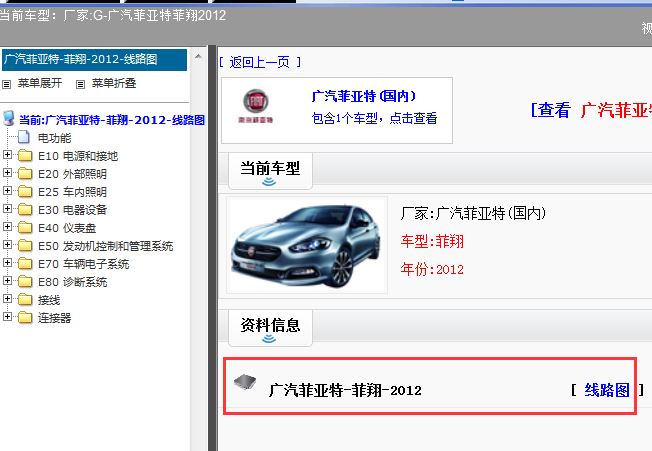This screenshot has height=451, width=652.
Task: Expand the E80 诊断系统 node
Action: (7, 281)
